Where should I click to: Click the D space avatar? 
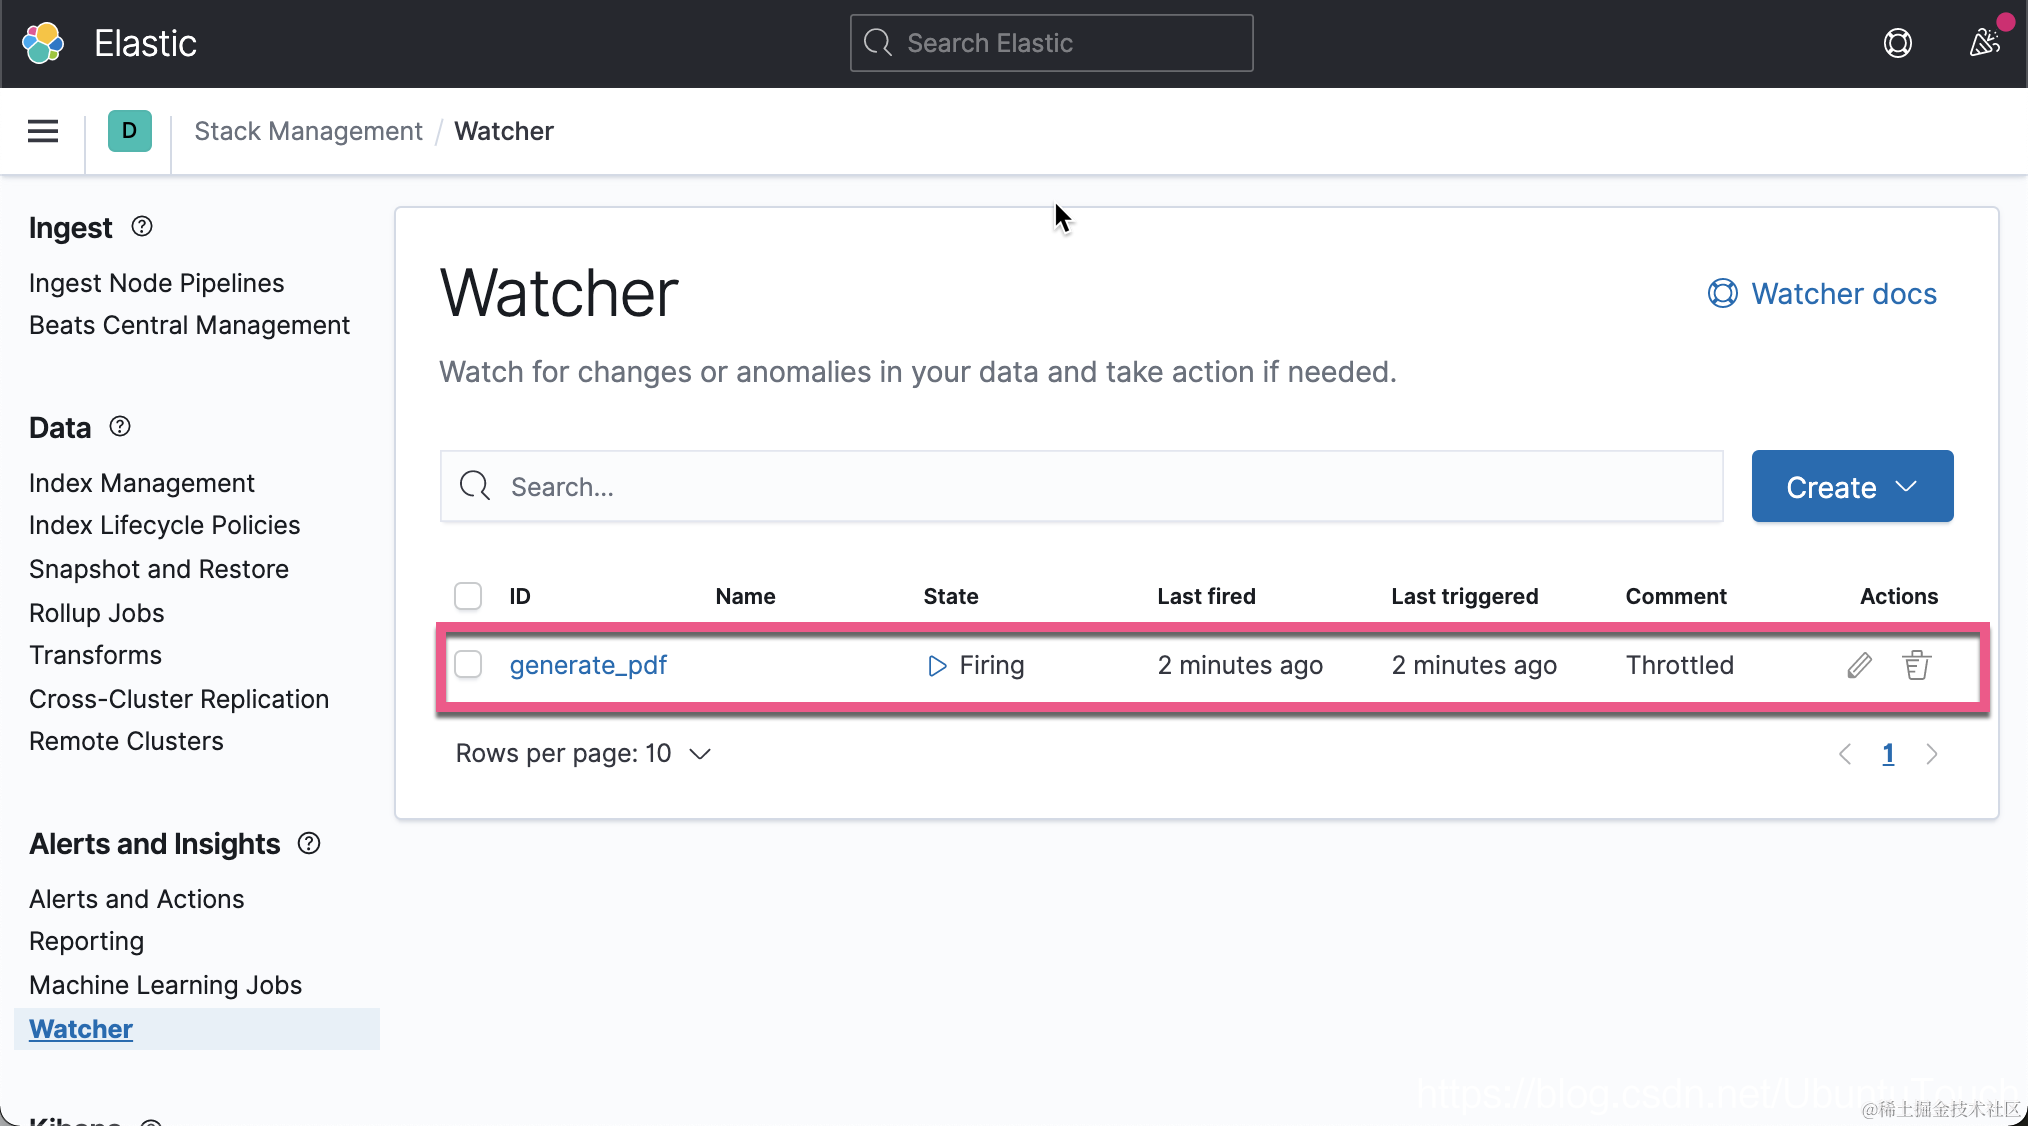129,131
